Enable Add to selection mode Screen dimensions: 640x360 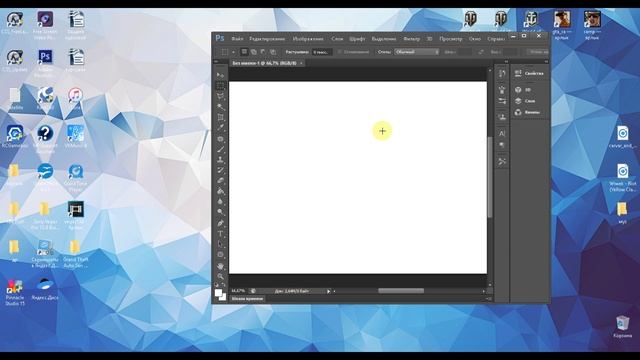pyautogui.click(x=253, y=52)
